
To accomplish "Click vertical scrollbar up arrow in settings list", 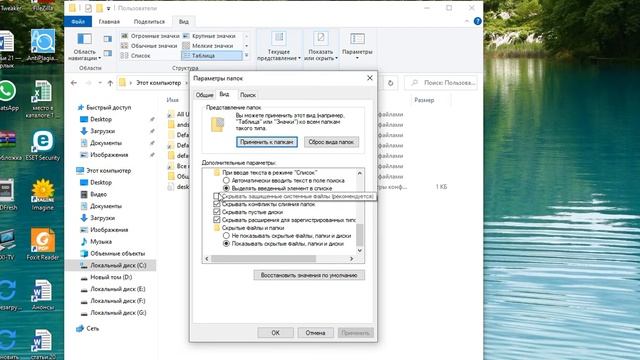I will click(360, 173).
